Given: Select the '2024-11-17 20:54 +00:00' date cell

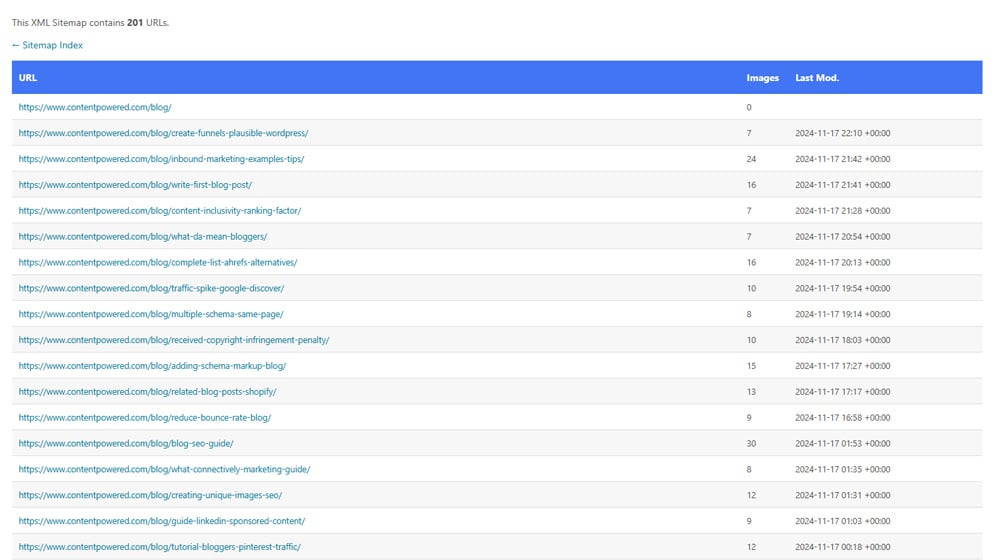Looking at the screenshot, I should pos(842,237).
